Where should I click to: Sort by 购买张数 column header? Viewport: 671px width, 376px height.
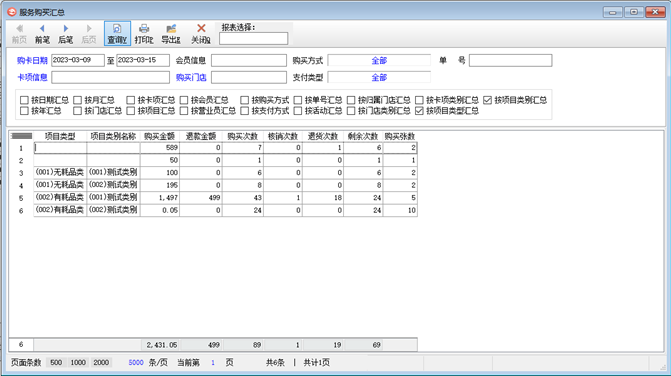[x=400, y=136]
